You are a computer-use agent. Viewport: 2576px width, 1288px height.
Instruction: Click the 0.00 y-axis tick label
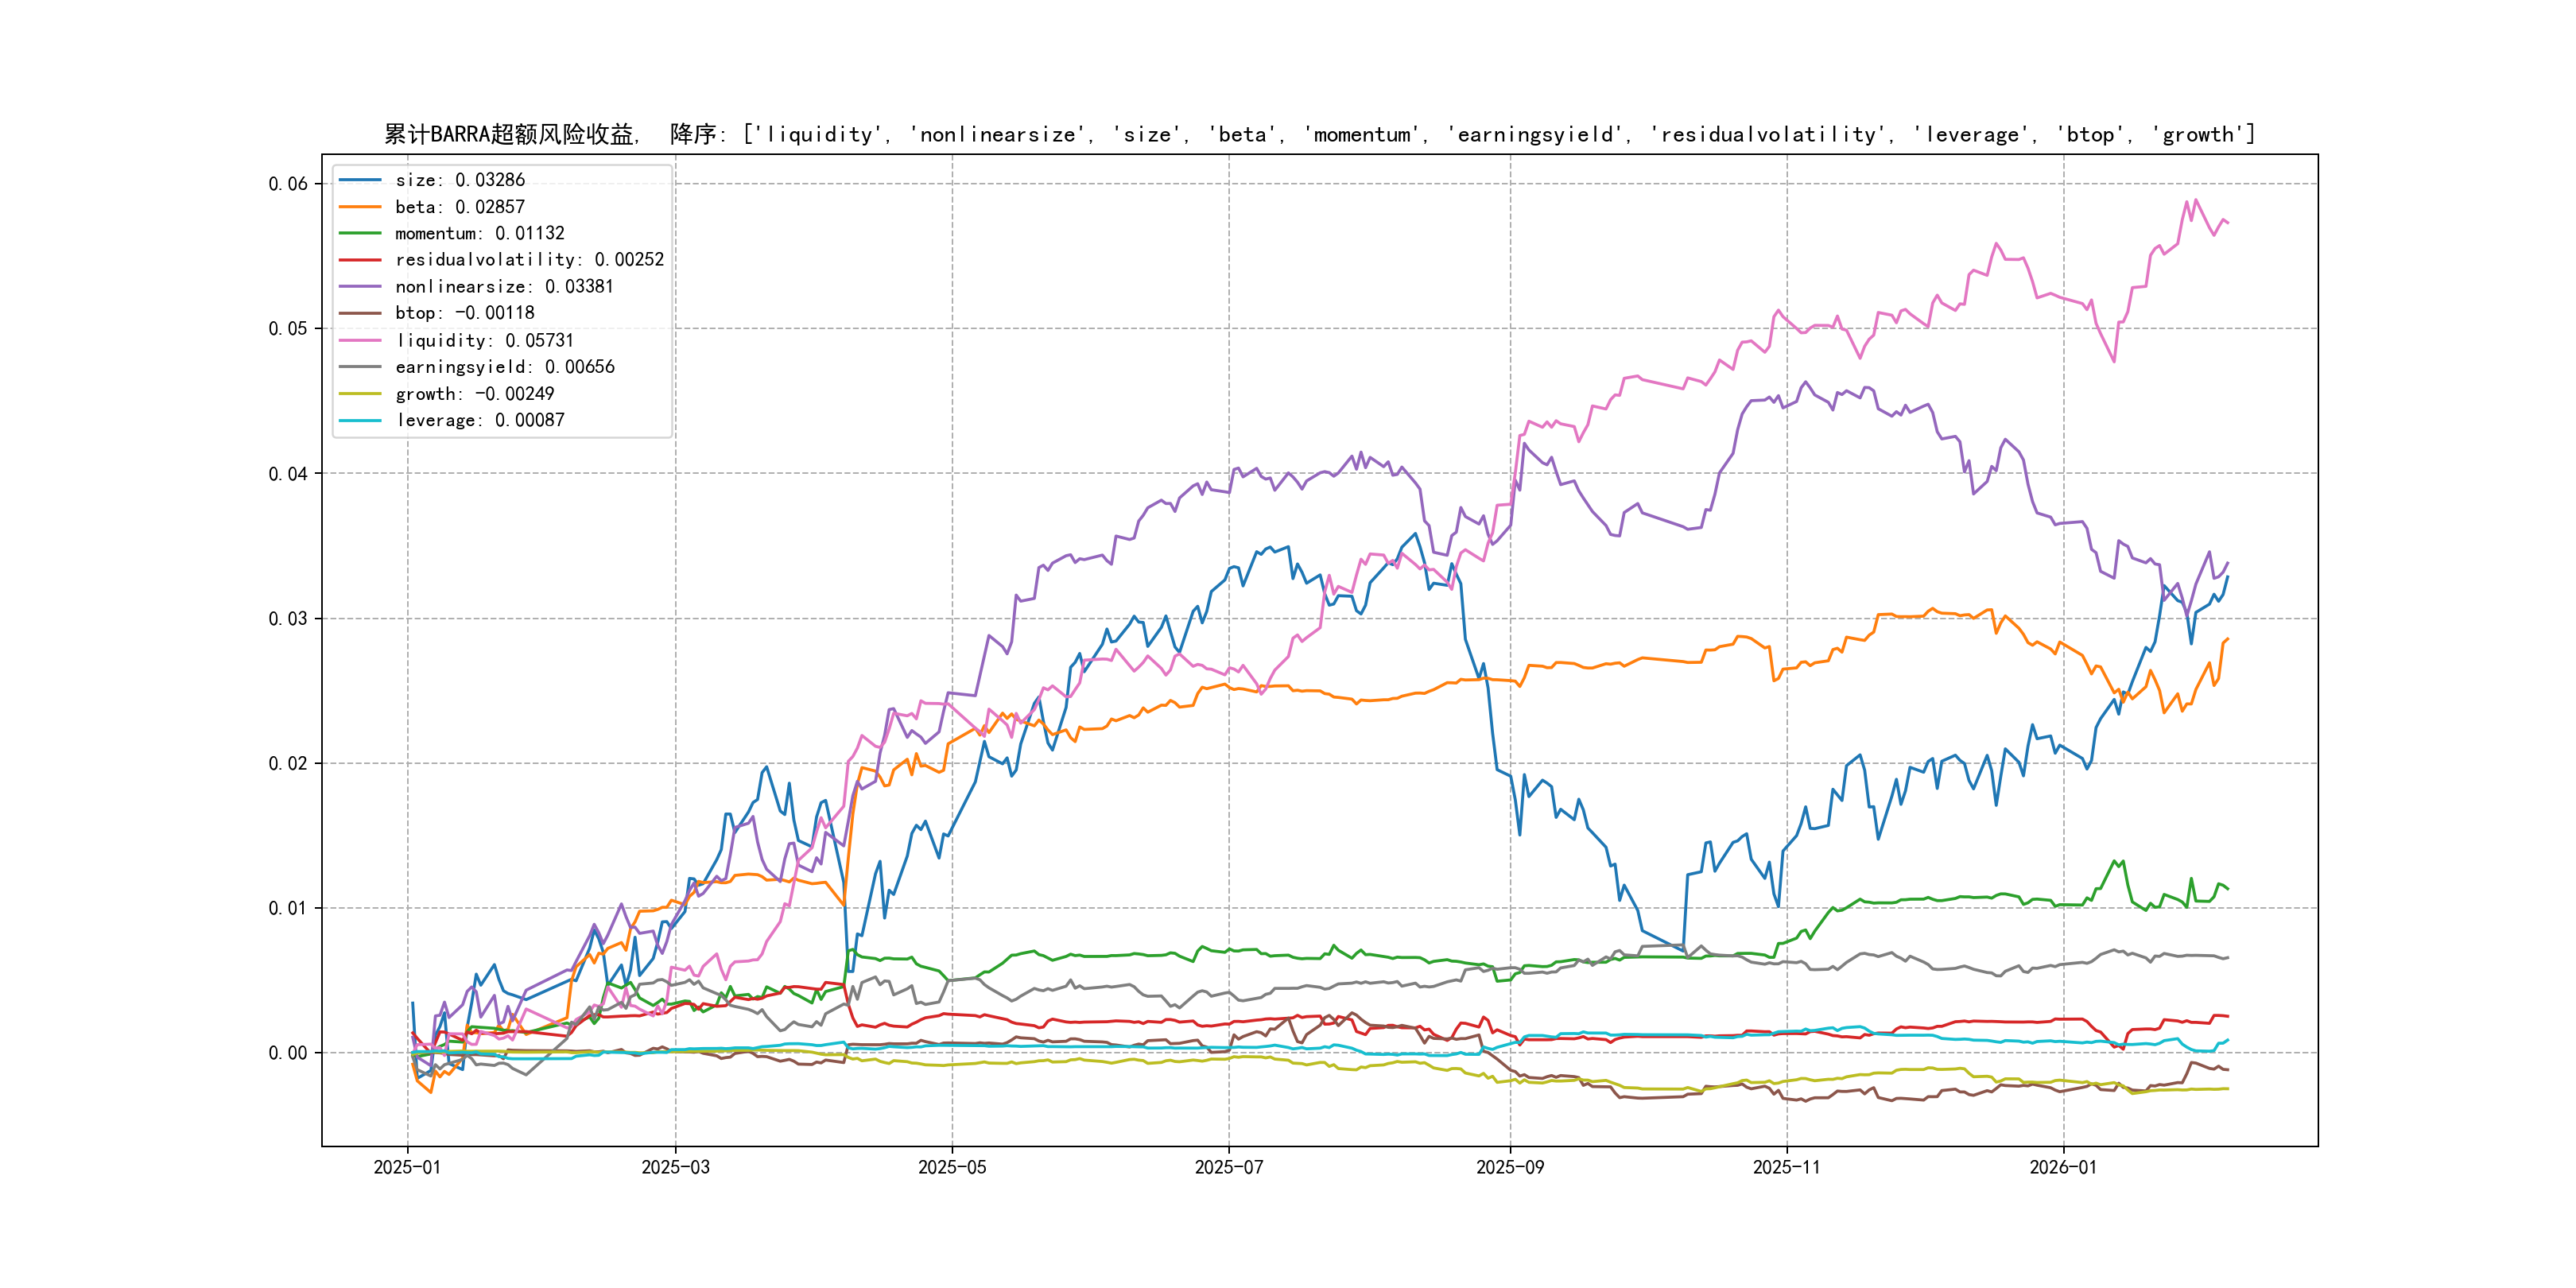[x=288, y=1053]
